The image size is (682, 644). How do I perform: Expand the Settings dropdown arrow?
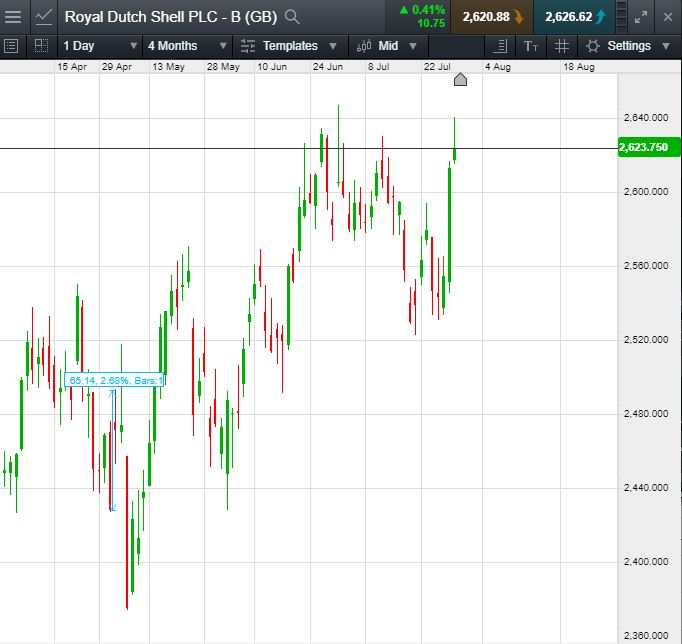coord(665,46)
